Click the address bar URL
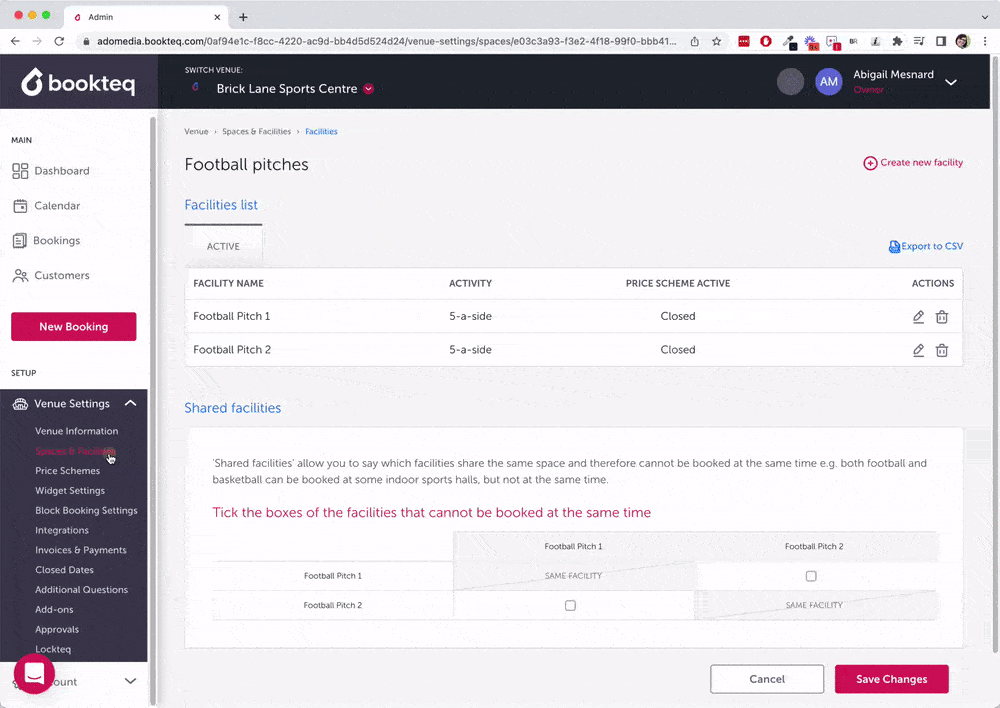This screenshot has width=1000, height=708. coord(386,41)
